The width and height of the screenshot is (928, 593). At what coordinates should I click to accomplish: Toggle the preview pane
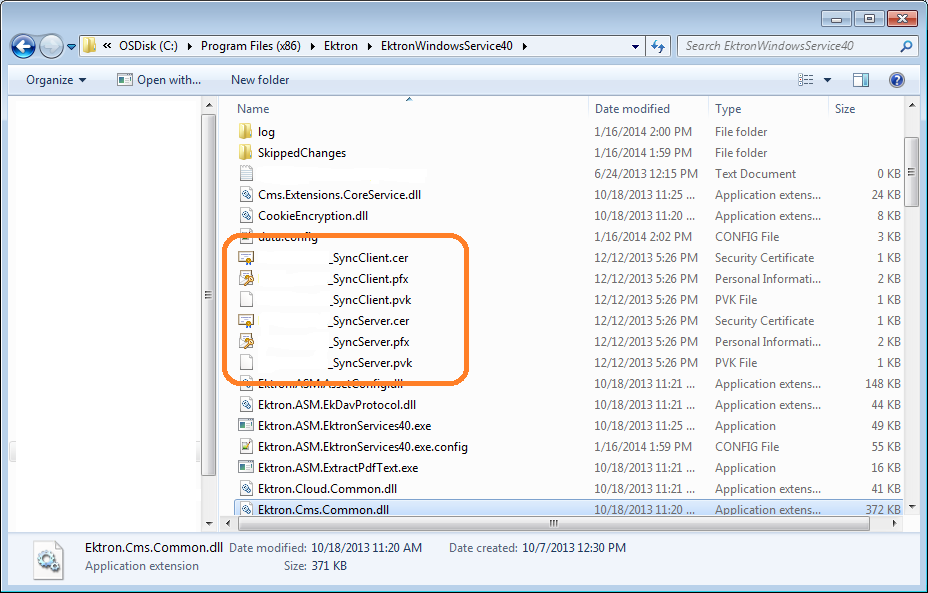coord(861,80)
